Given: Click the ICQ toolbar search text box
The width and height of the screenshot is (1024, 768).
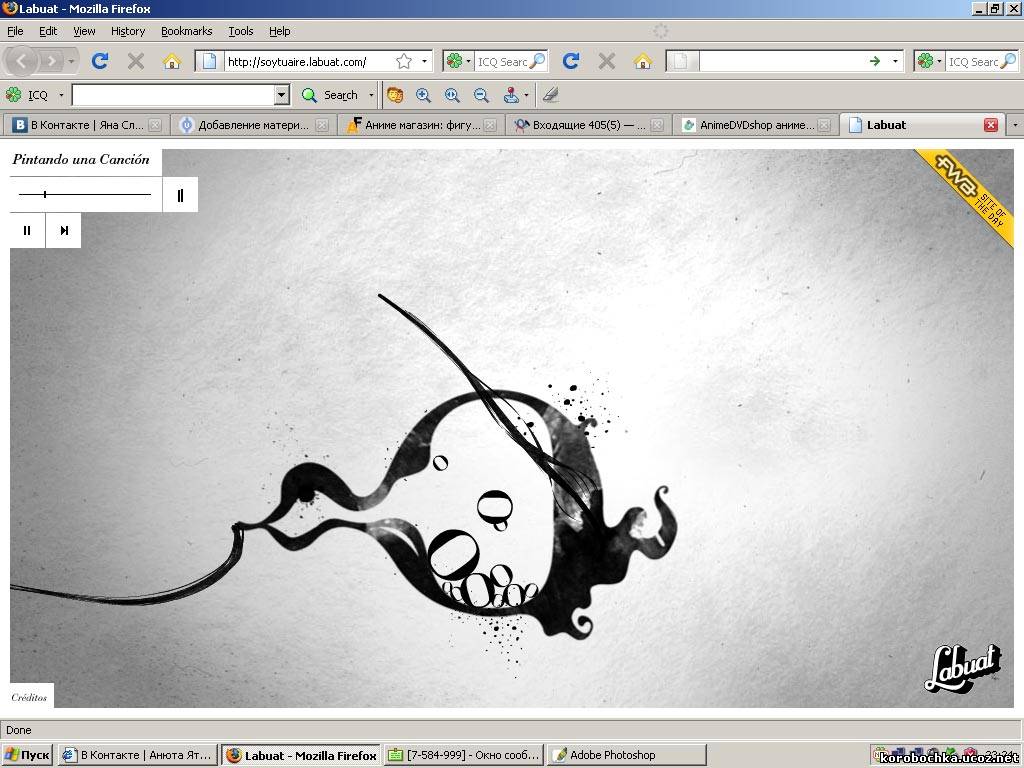Looking at the screenshot, I should [x=174, y=95].
